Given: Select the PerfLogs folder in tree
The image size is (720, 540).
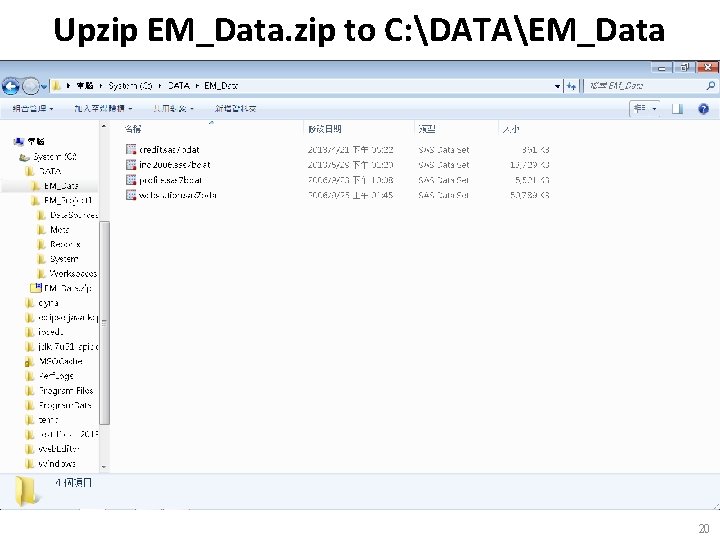Looking at the screenshot, I should click(x=56, y=376).
